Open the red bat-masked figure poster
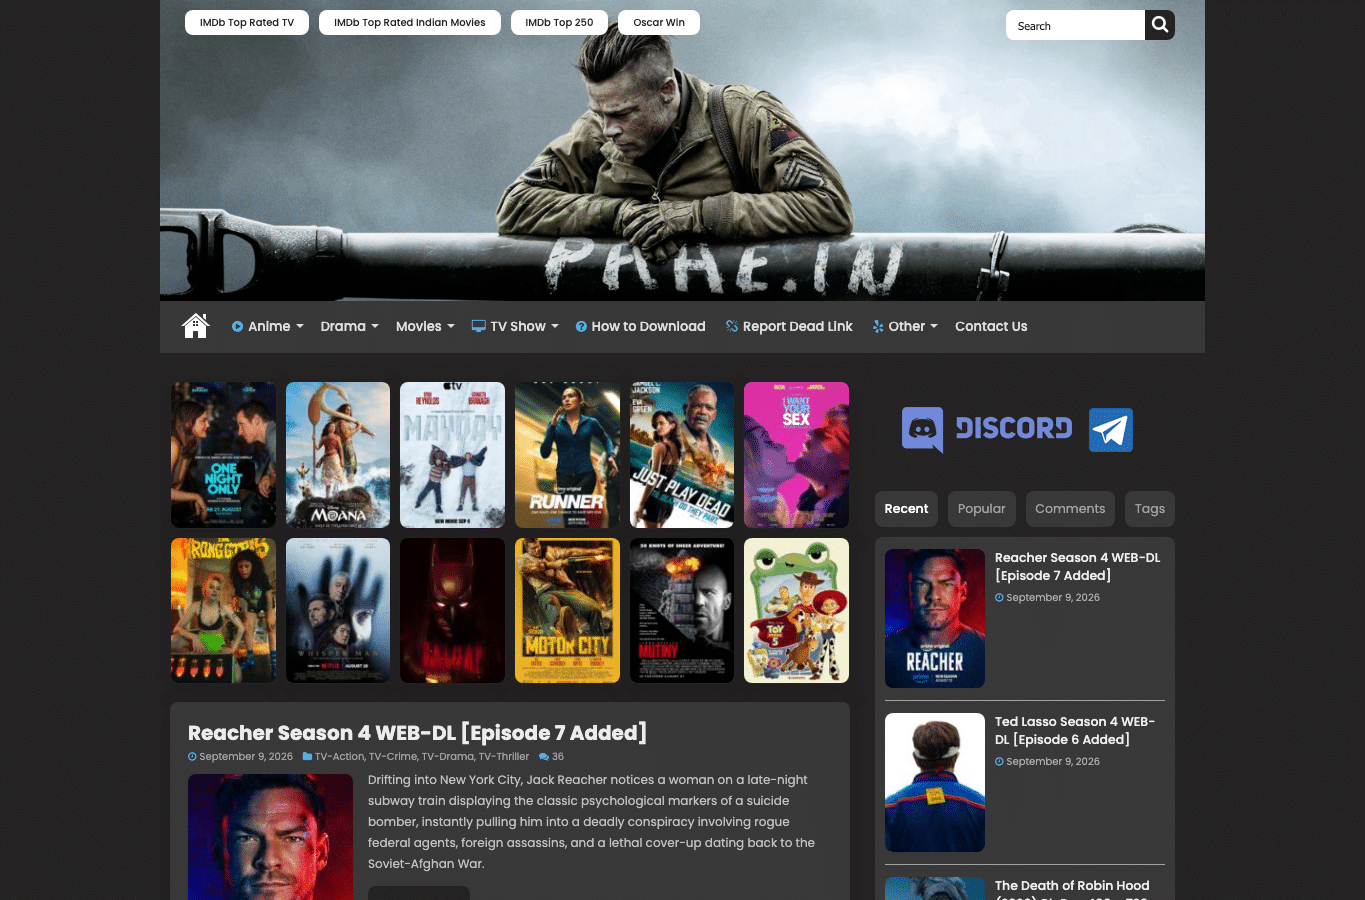The height and width of the screenshot is (900, 1365). point(452,611)
